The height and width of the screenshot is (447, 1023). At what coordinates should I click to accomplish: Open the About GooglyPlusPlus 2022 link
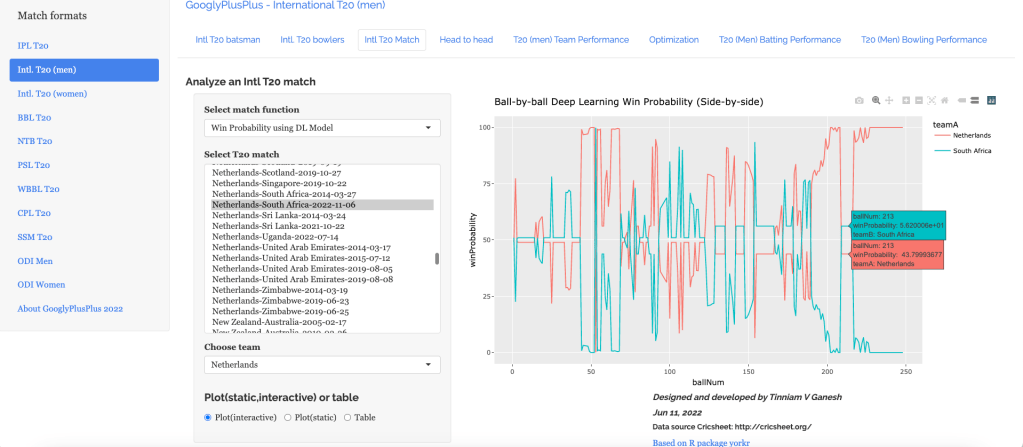pyautogui.click(x=70, y=309)
